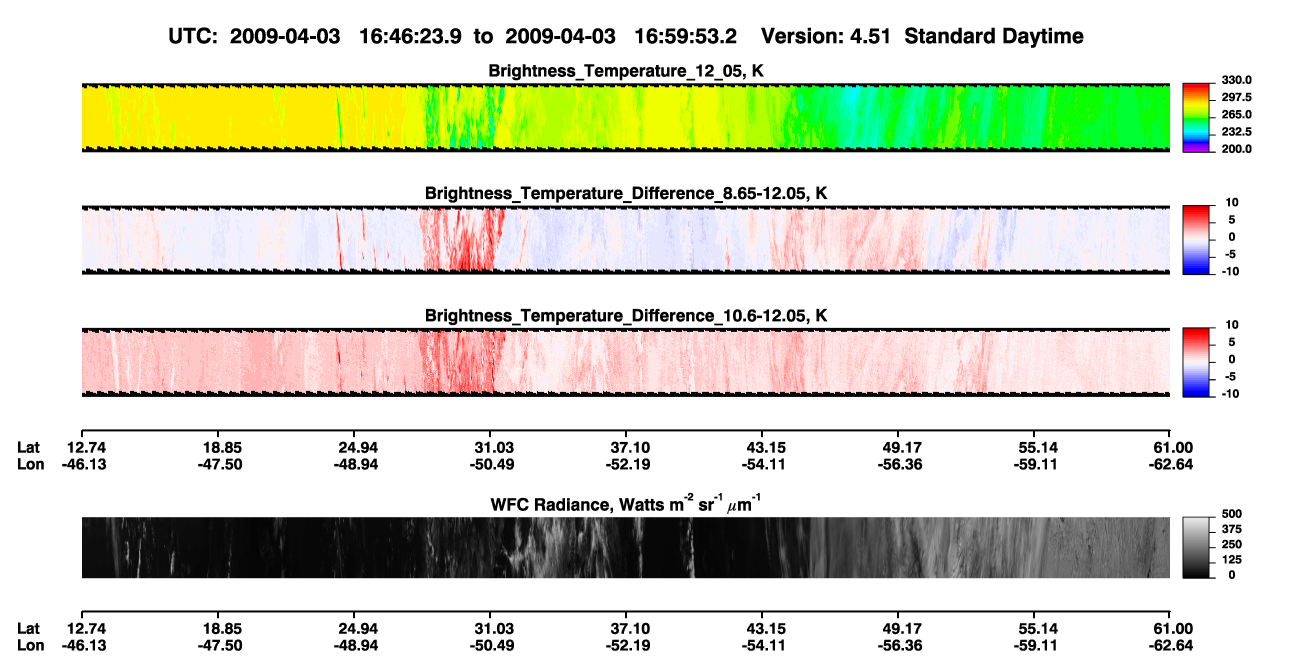Click the lower axis 61.00 latitude label

coord(1172,628)
